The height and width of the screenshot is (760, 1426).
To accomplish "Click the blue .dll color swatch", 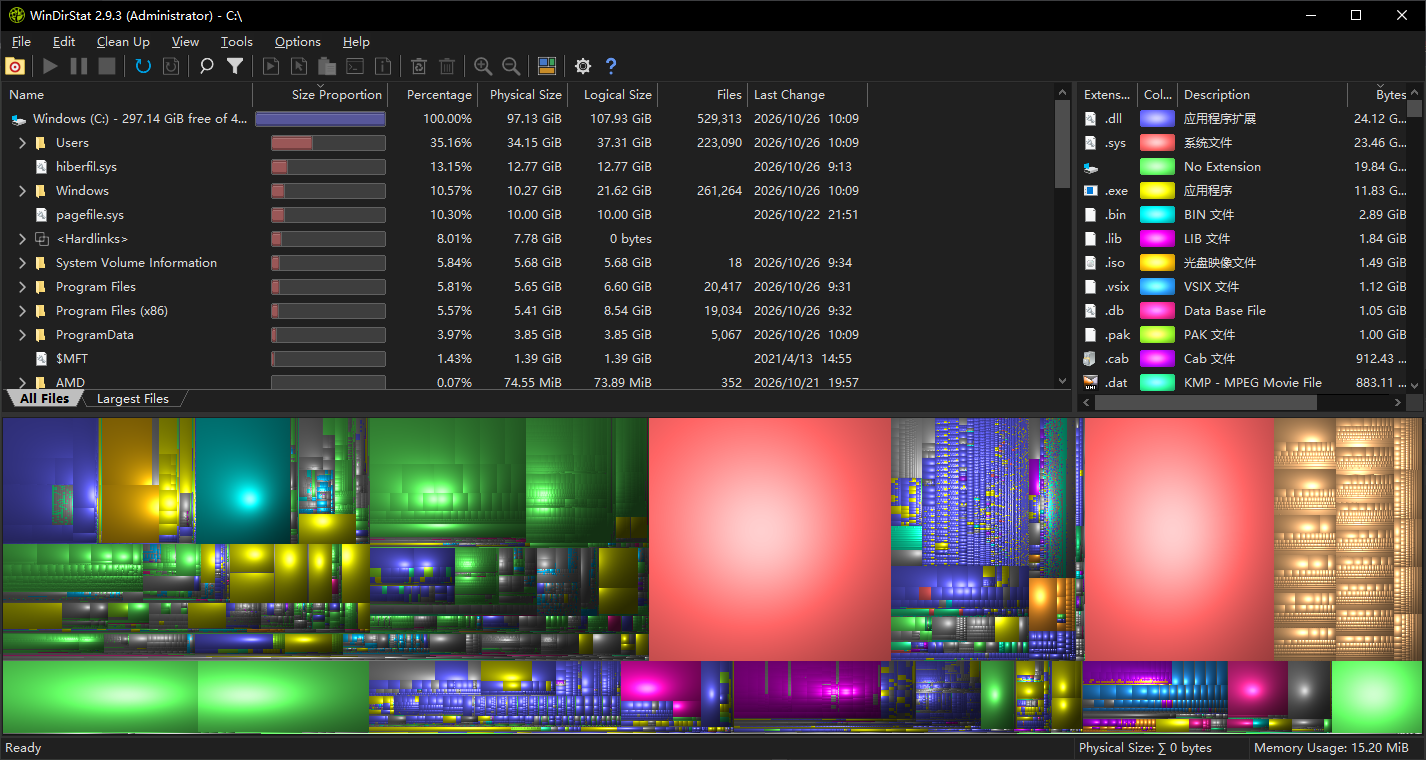I will (1157, 119).
